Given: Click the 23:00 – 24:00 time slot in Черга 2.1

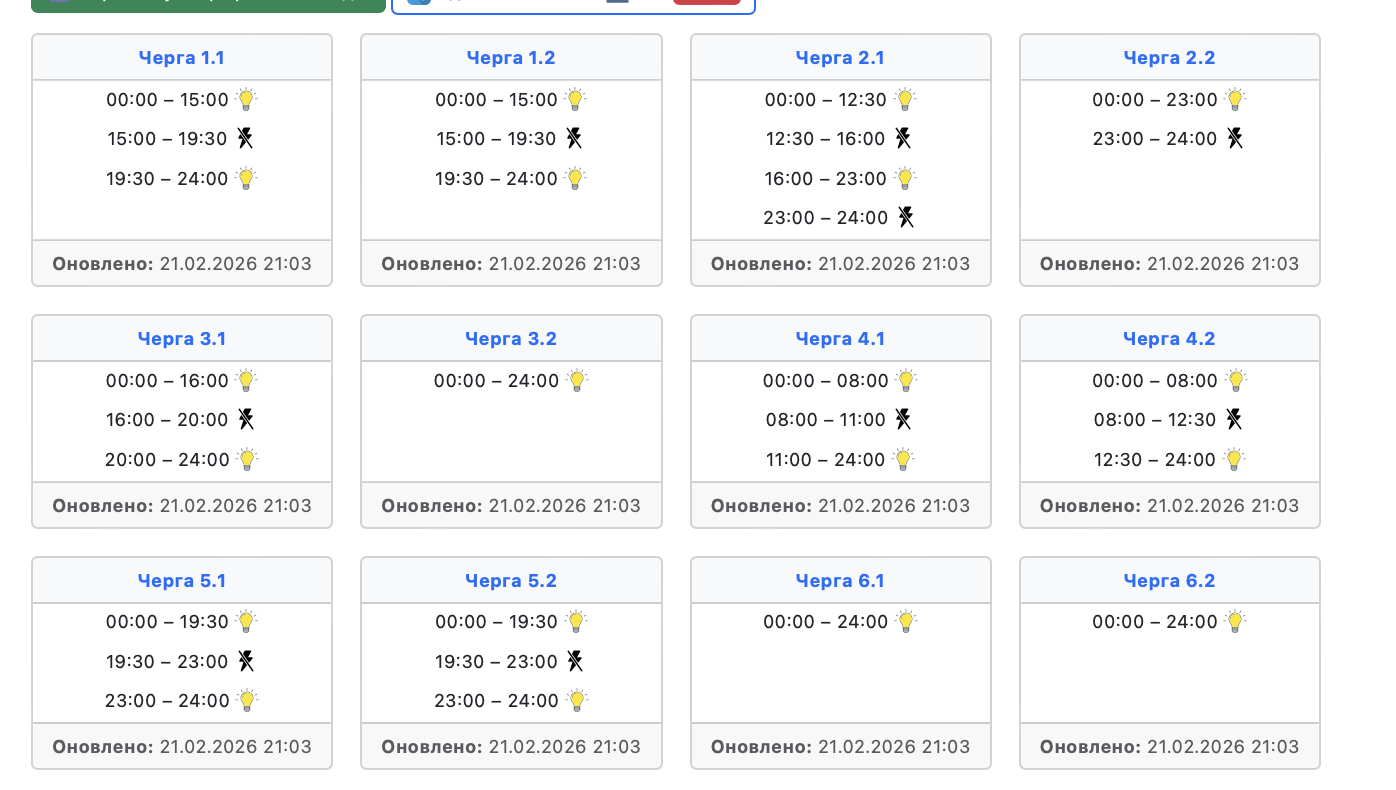Looking at the screenshot, I should pos(825,218).
